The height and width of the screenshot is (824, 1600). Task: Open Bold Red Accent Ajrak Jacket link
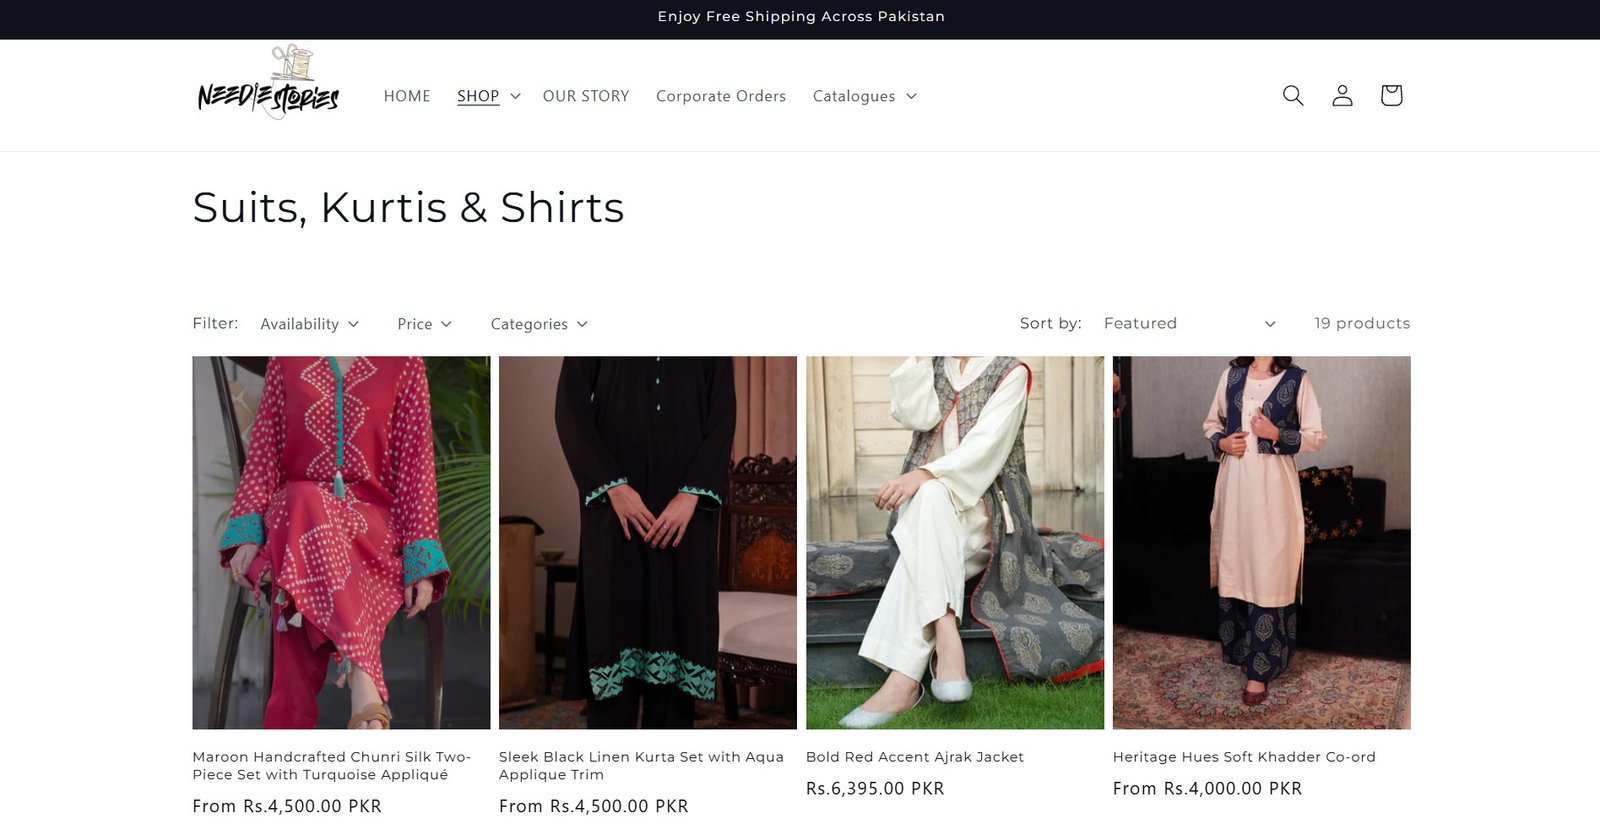point(915,757)
